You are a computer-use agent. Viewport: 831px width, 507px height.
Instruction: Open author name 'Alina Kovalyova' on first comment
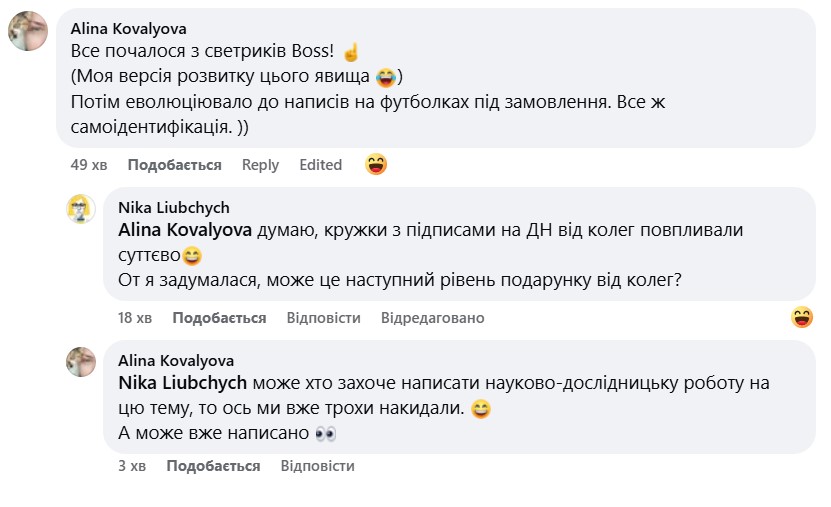pos(128,28)
